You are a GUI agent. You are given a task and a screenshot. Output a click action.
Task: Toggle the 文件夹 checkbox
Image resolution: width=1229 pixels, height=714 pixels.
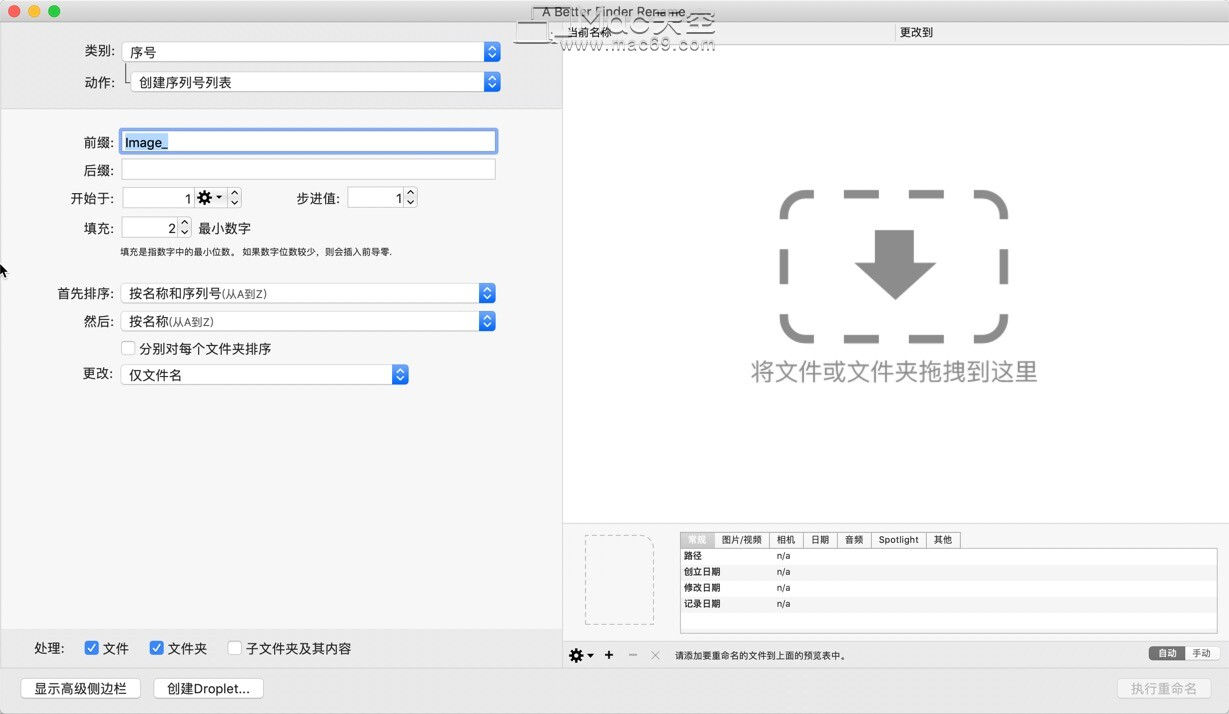pyautogui.click(x=156, y=648)
